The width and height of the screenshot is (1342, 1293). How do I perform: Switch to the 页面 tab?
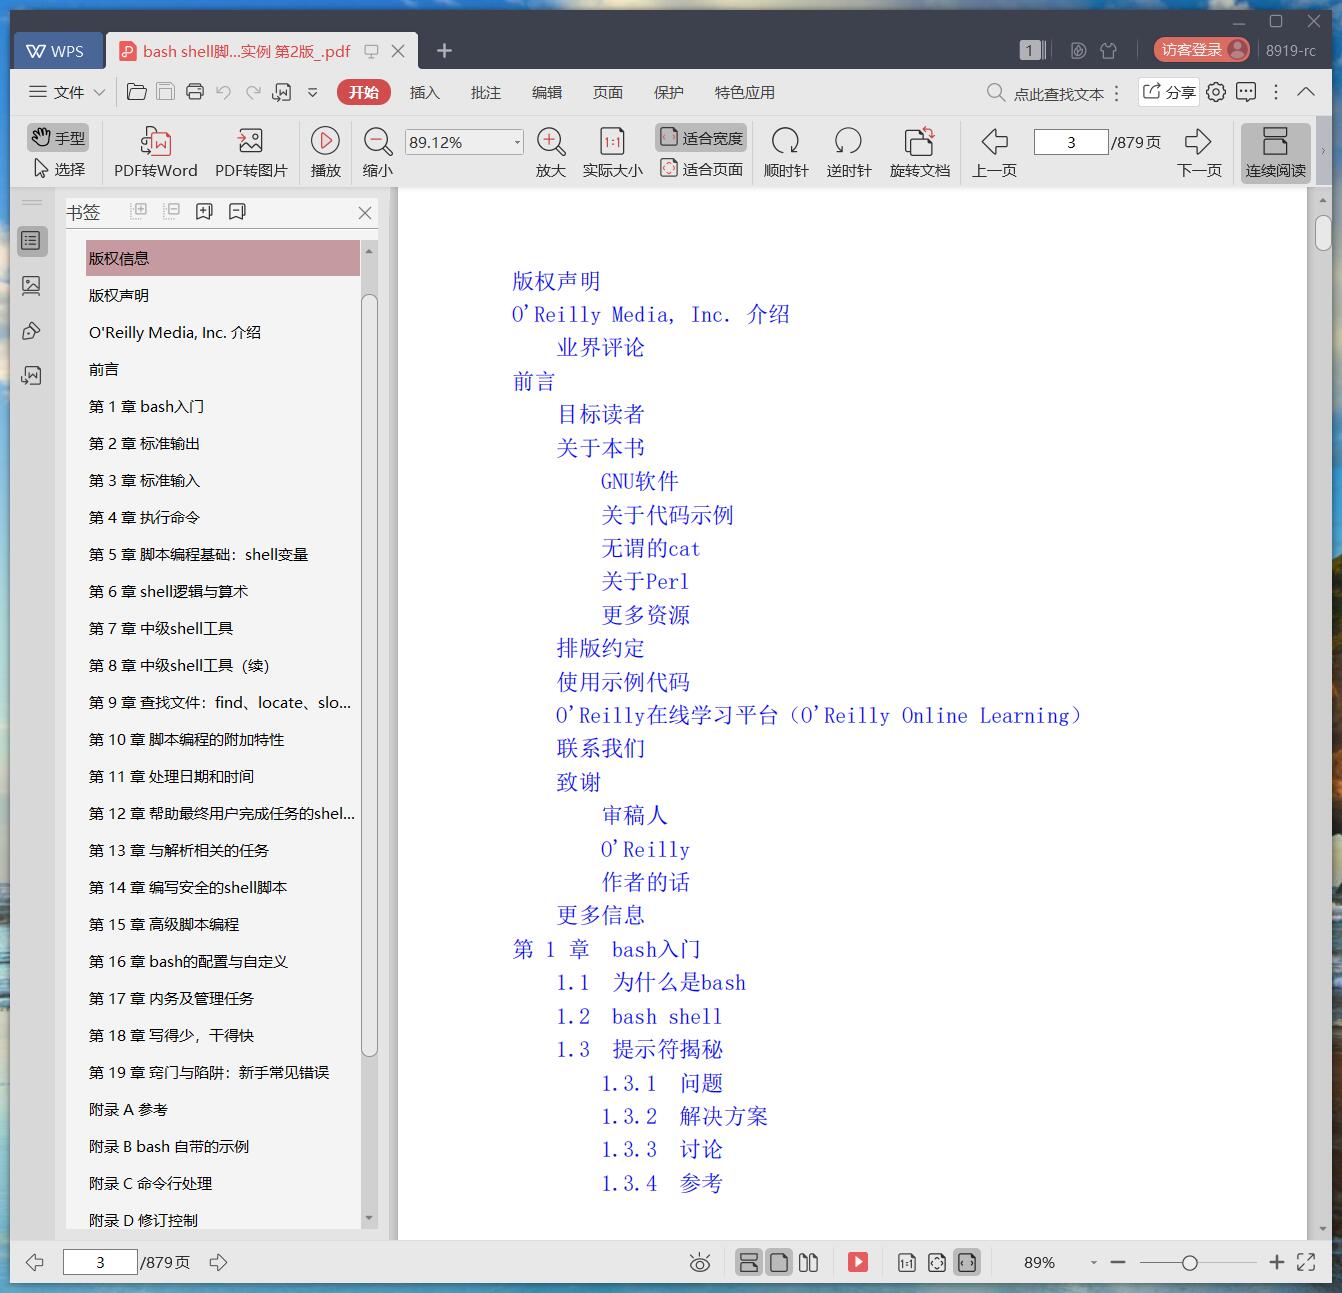[607, 92]
